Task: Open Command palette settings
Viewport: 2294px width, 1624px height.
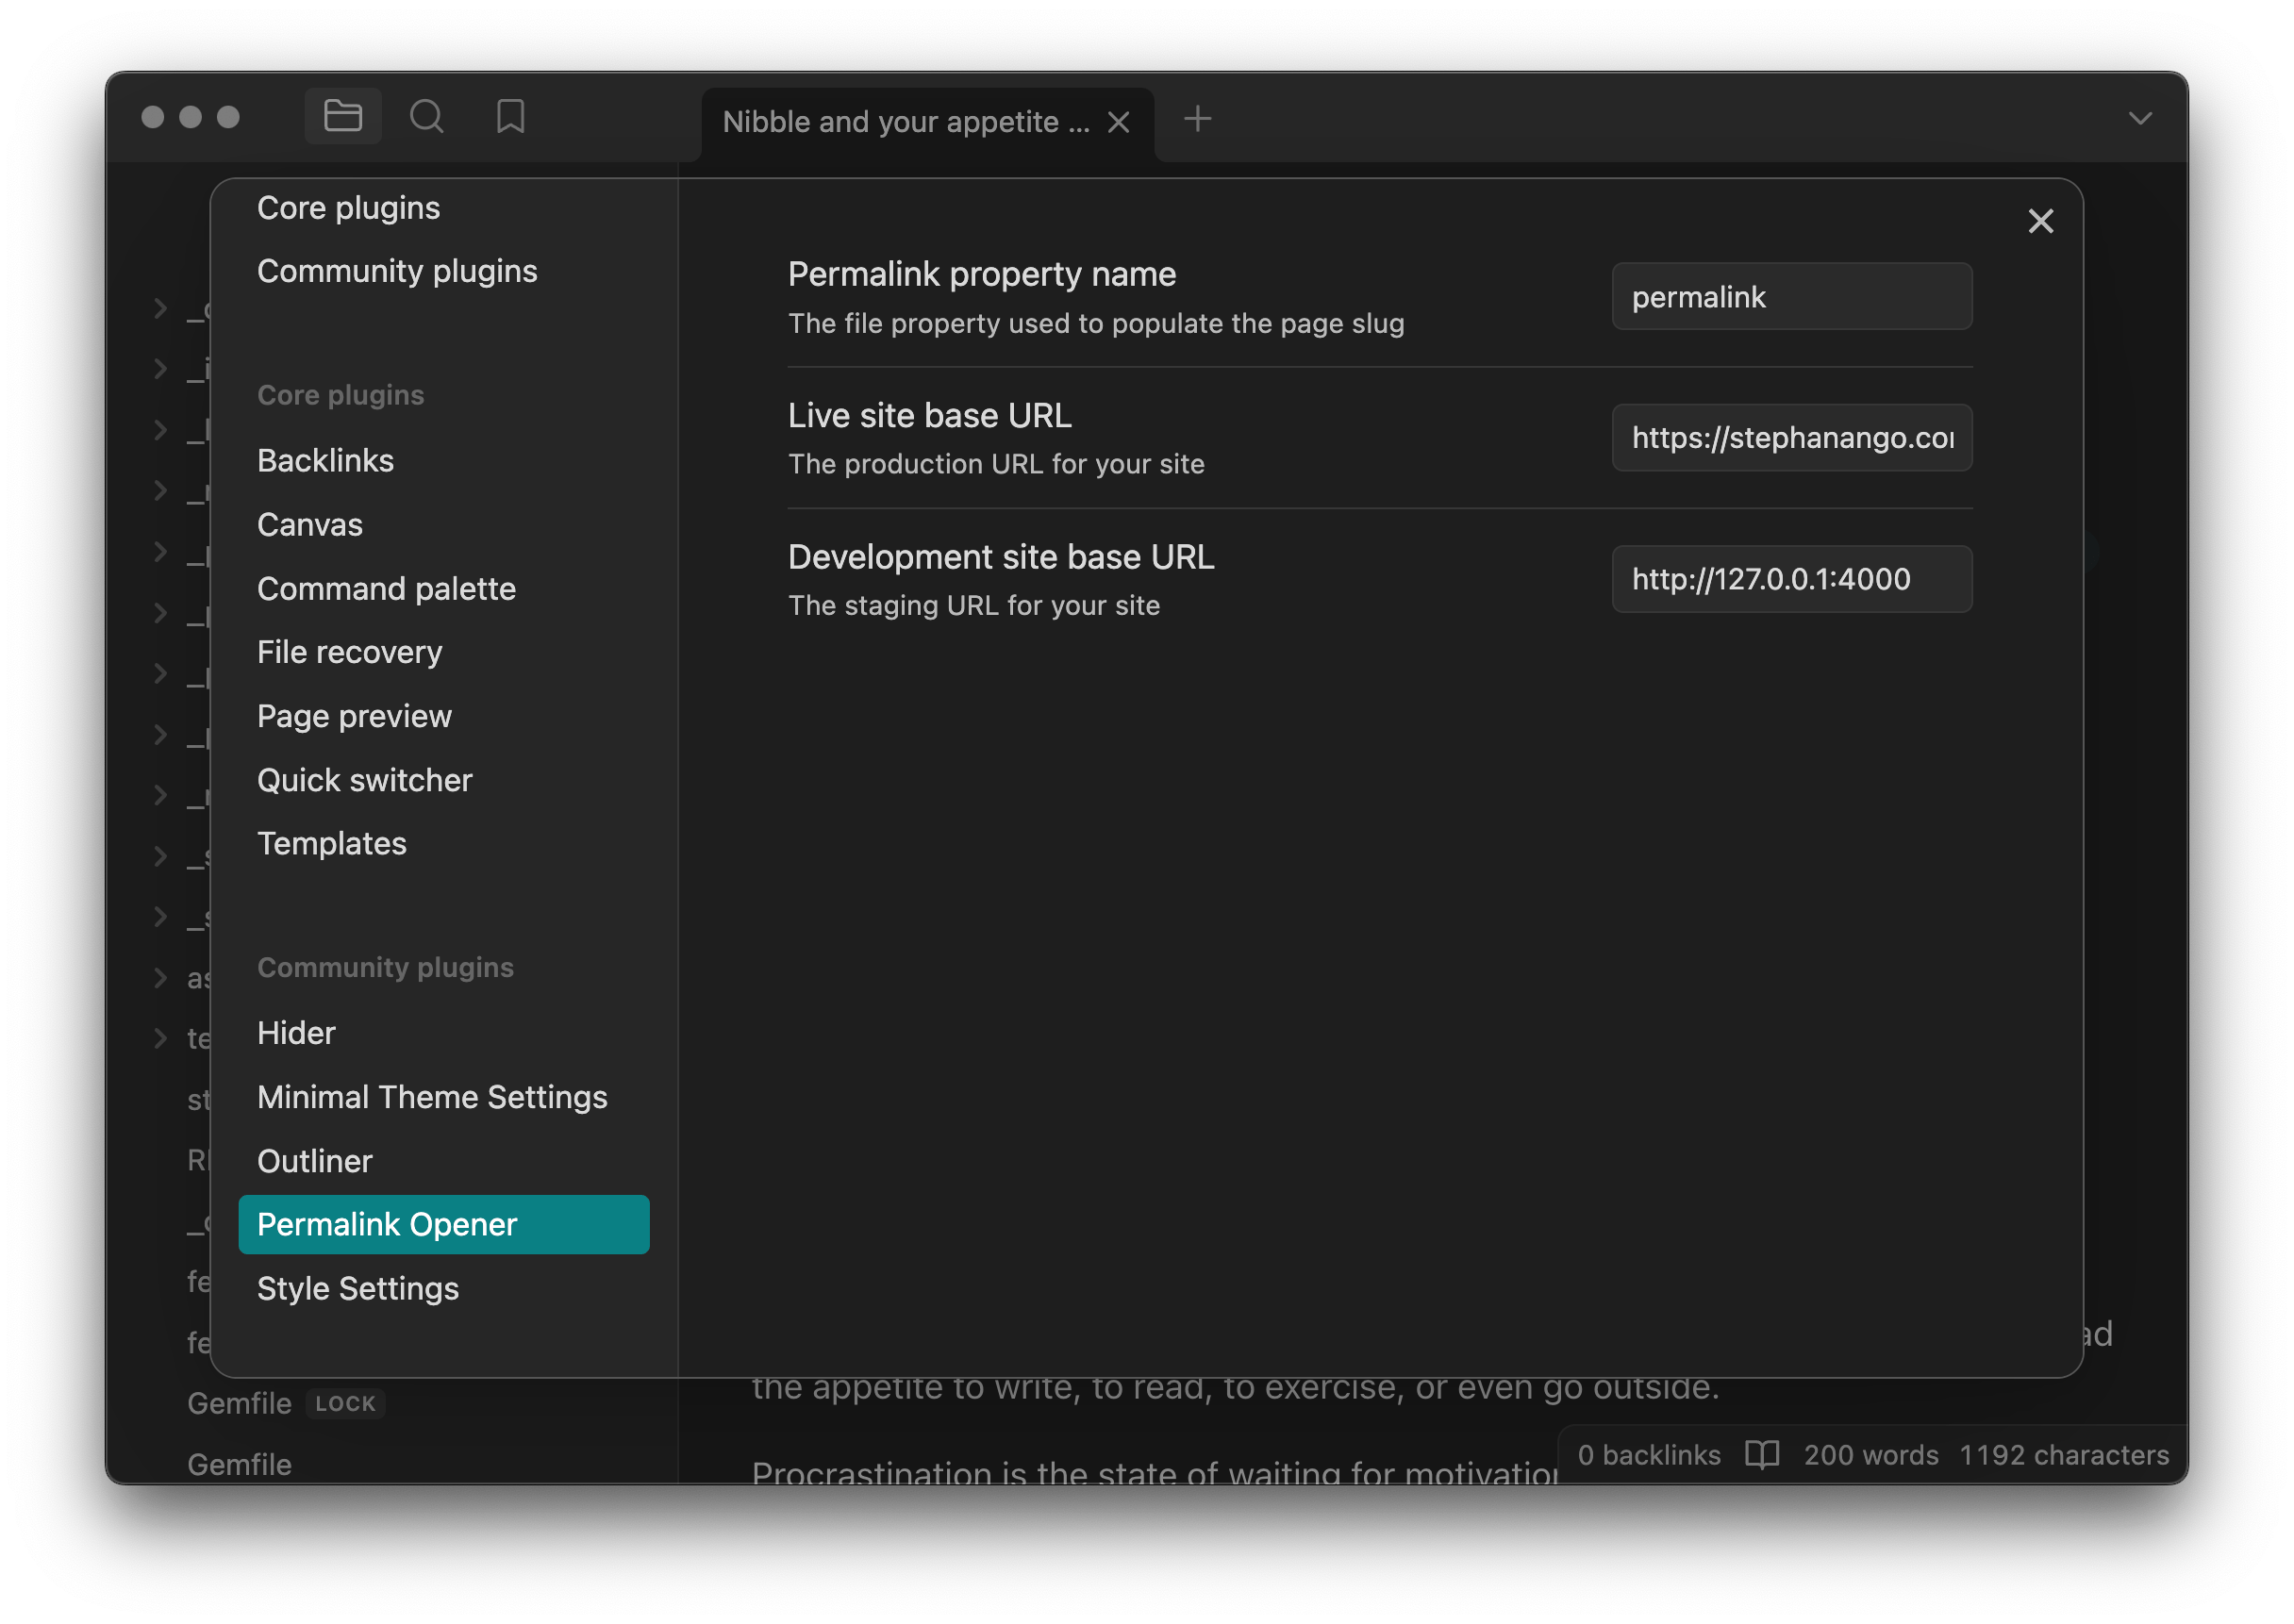Action: pyautogui.click(x=386, y=588)
